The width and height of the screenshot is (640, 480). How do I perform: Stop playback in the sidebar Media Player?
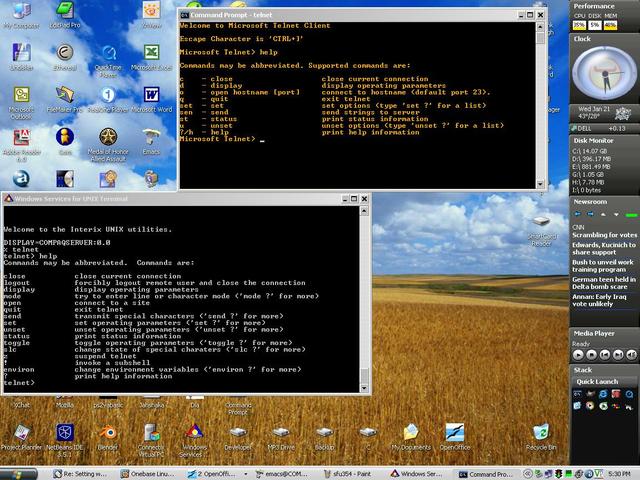[x=591, y=355]
